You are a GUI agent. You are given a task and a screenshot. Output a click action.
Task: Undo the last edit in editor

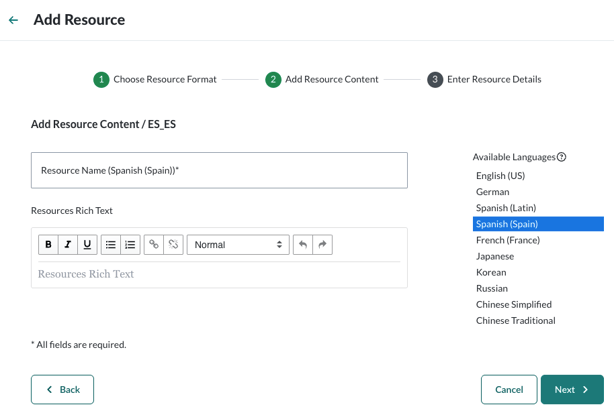click(x=303, y=245)
